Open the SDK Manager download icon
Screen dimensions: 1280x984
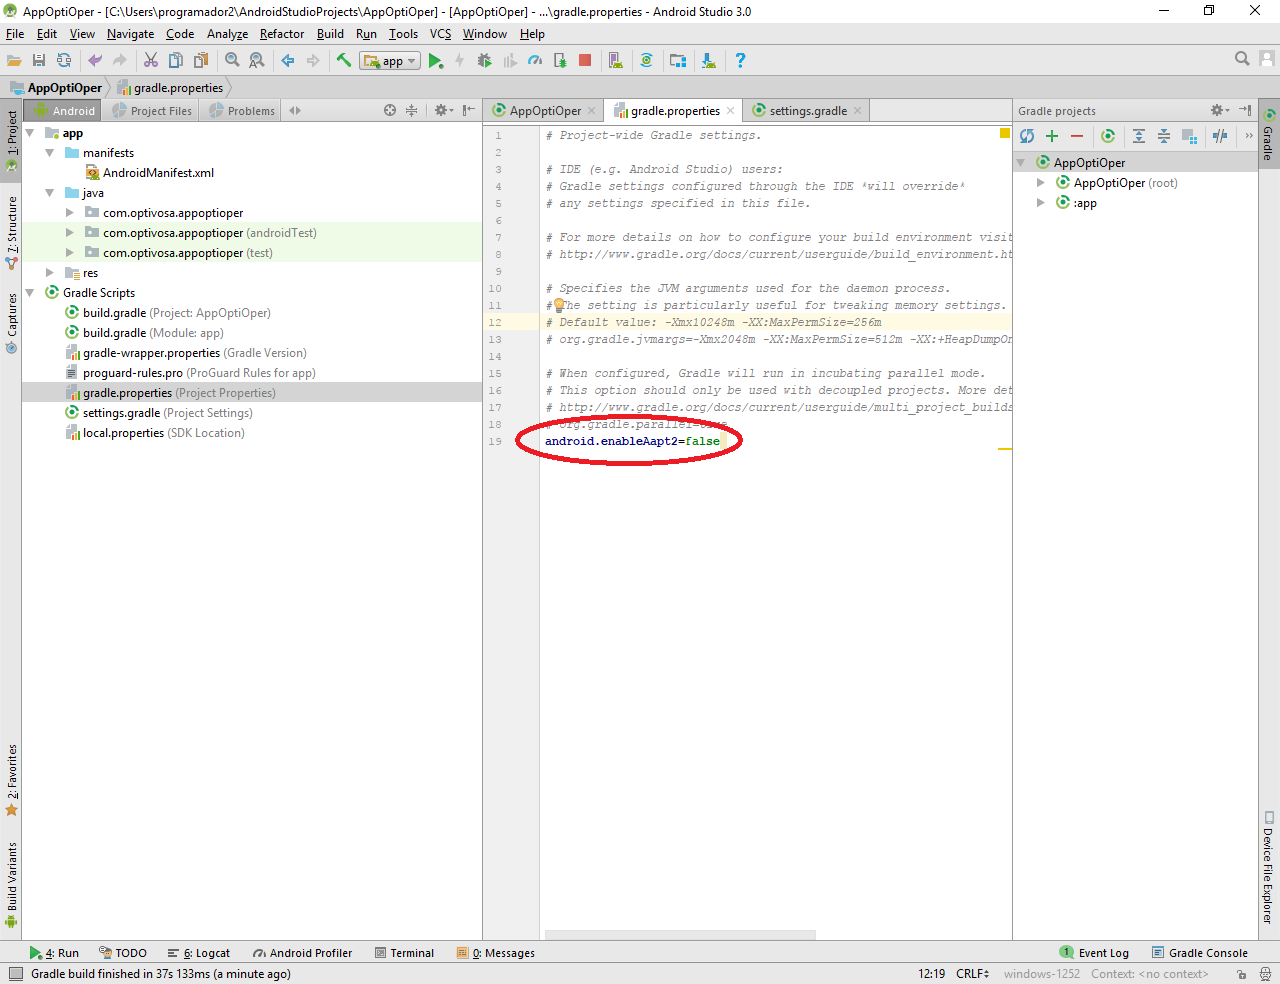click(x=709, y=61)
